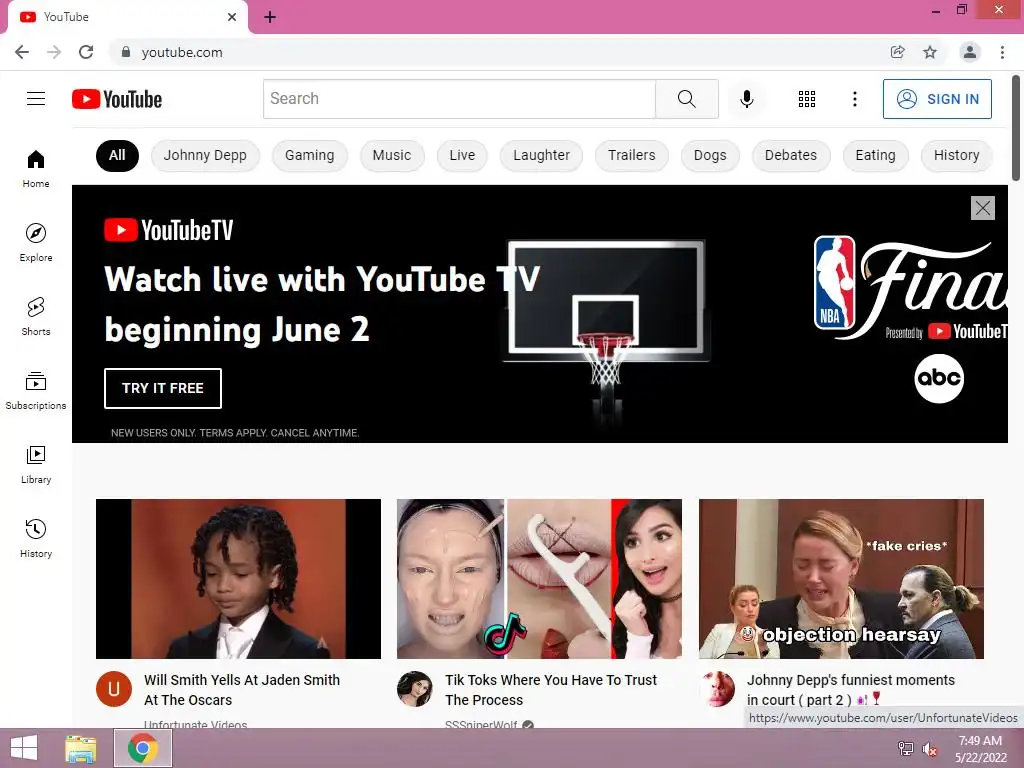Click the browser back arrow
1024x768 pixels.
pos(22,52)
